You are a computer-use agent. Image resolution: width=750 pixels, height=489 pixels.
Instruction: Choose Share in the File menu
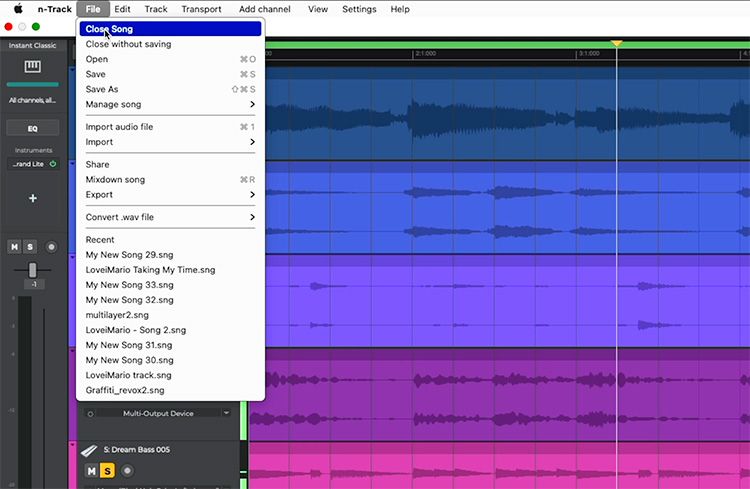coord(170,165)
